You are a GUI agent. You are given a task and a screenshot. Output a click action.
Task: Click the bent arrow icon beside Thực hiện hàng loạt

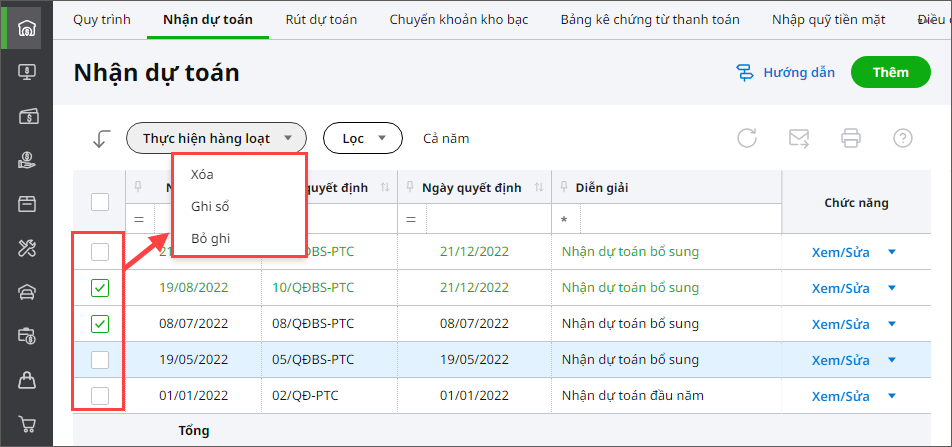tap(100, 138)
